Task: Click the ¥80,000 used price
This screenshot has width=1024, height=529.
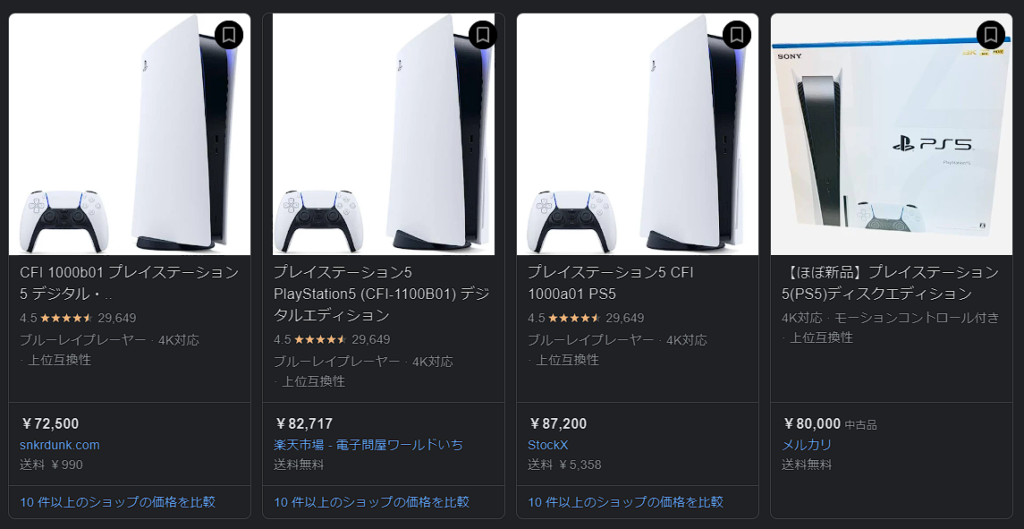Action: pos(812,424)
